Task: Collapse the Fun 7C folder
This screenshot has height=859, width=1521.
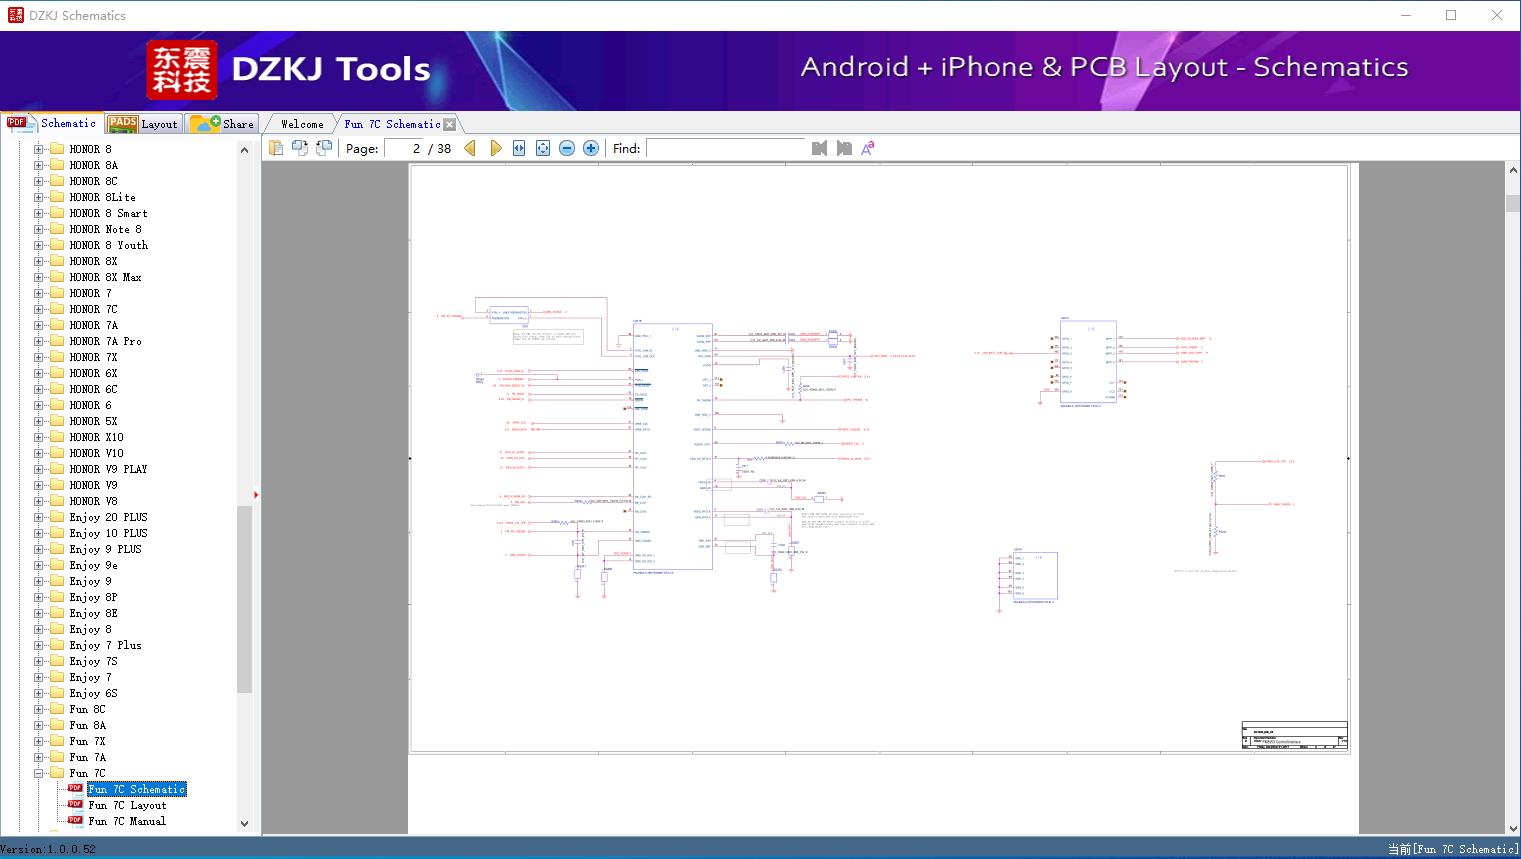Action: tap(39, 773)
